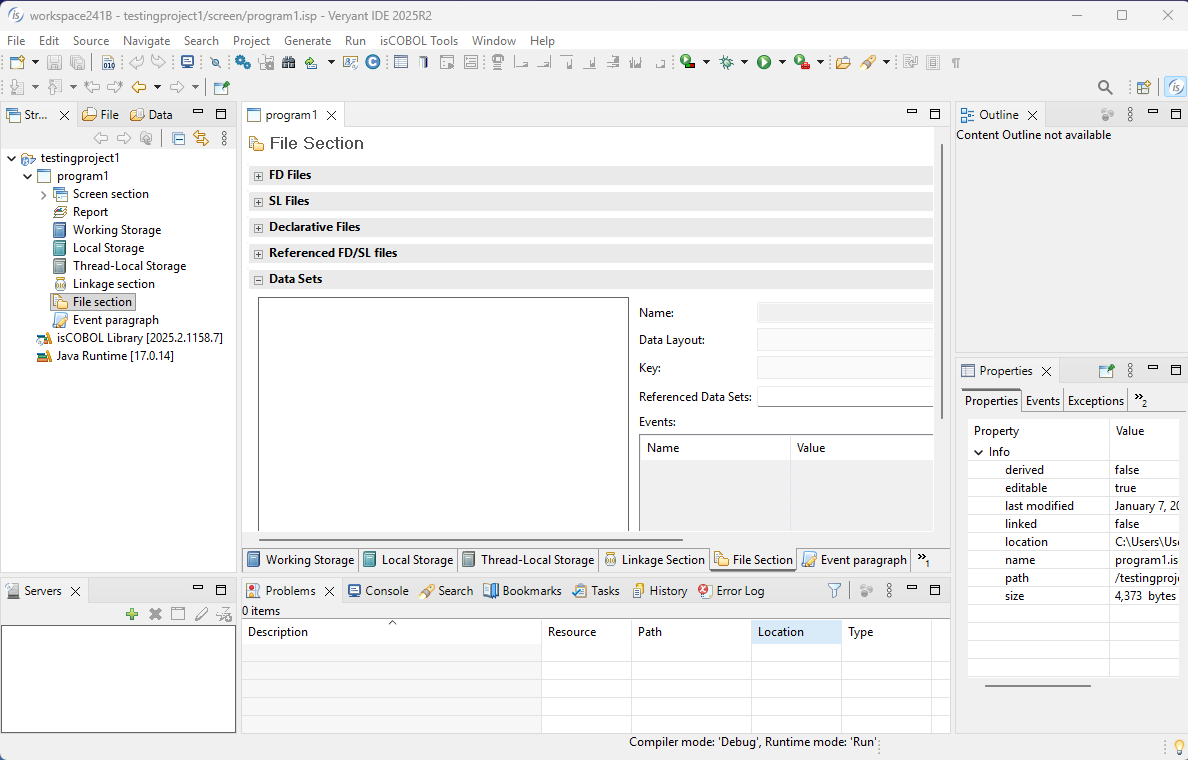Toggle pin editor icon in toolbar
This screenshot has height=760, width=1188.
point(222,88)
